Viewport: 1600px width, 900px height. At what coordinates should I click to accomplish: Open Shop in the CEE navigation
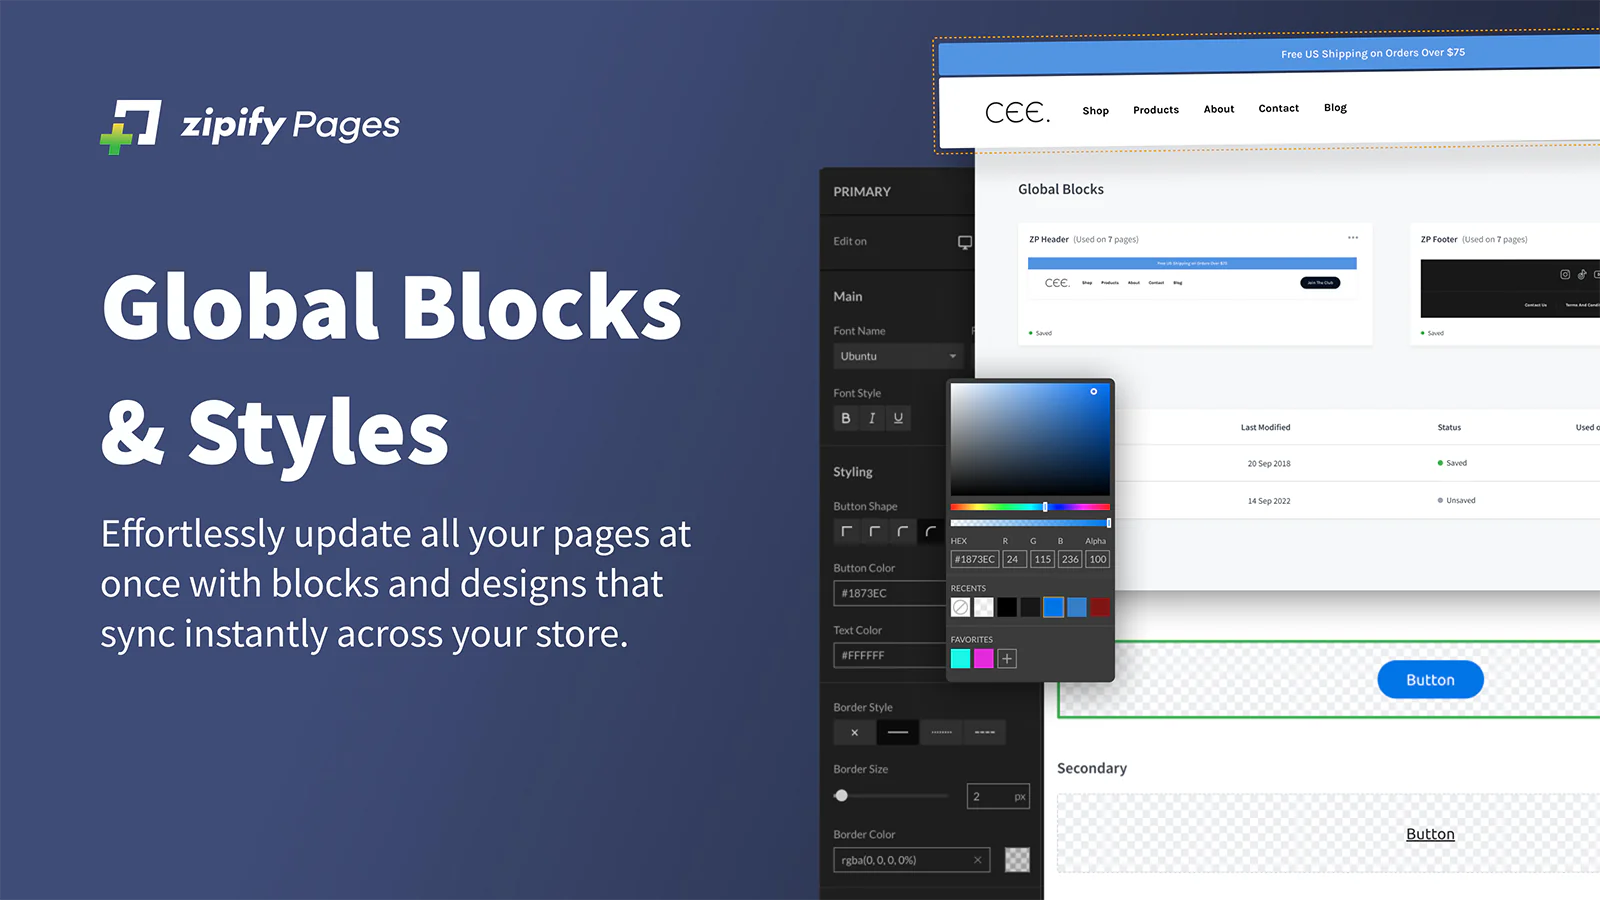coord(1096,111)
